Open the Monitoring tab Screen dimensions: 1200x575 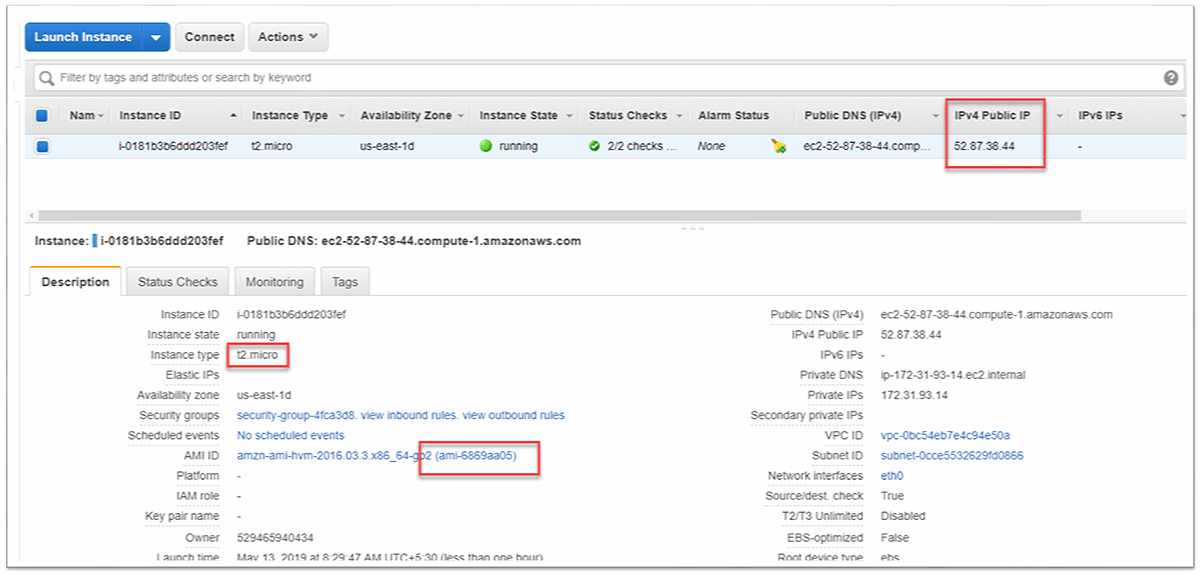[x=275, y=282]
